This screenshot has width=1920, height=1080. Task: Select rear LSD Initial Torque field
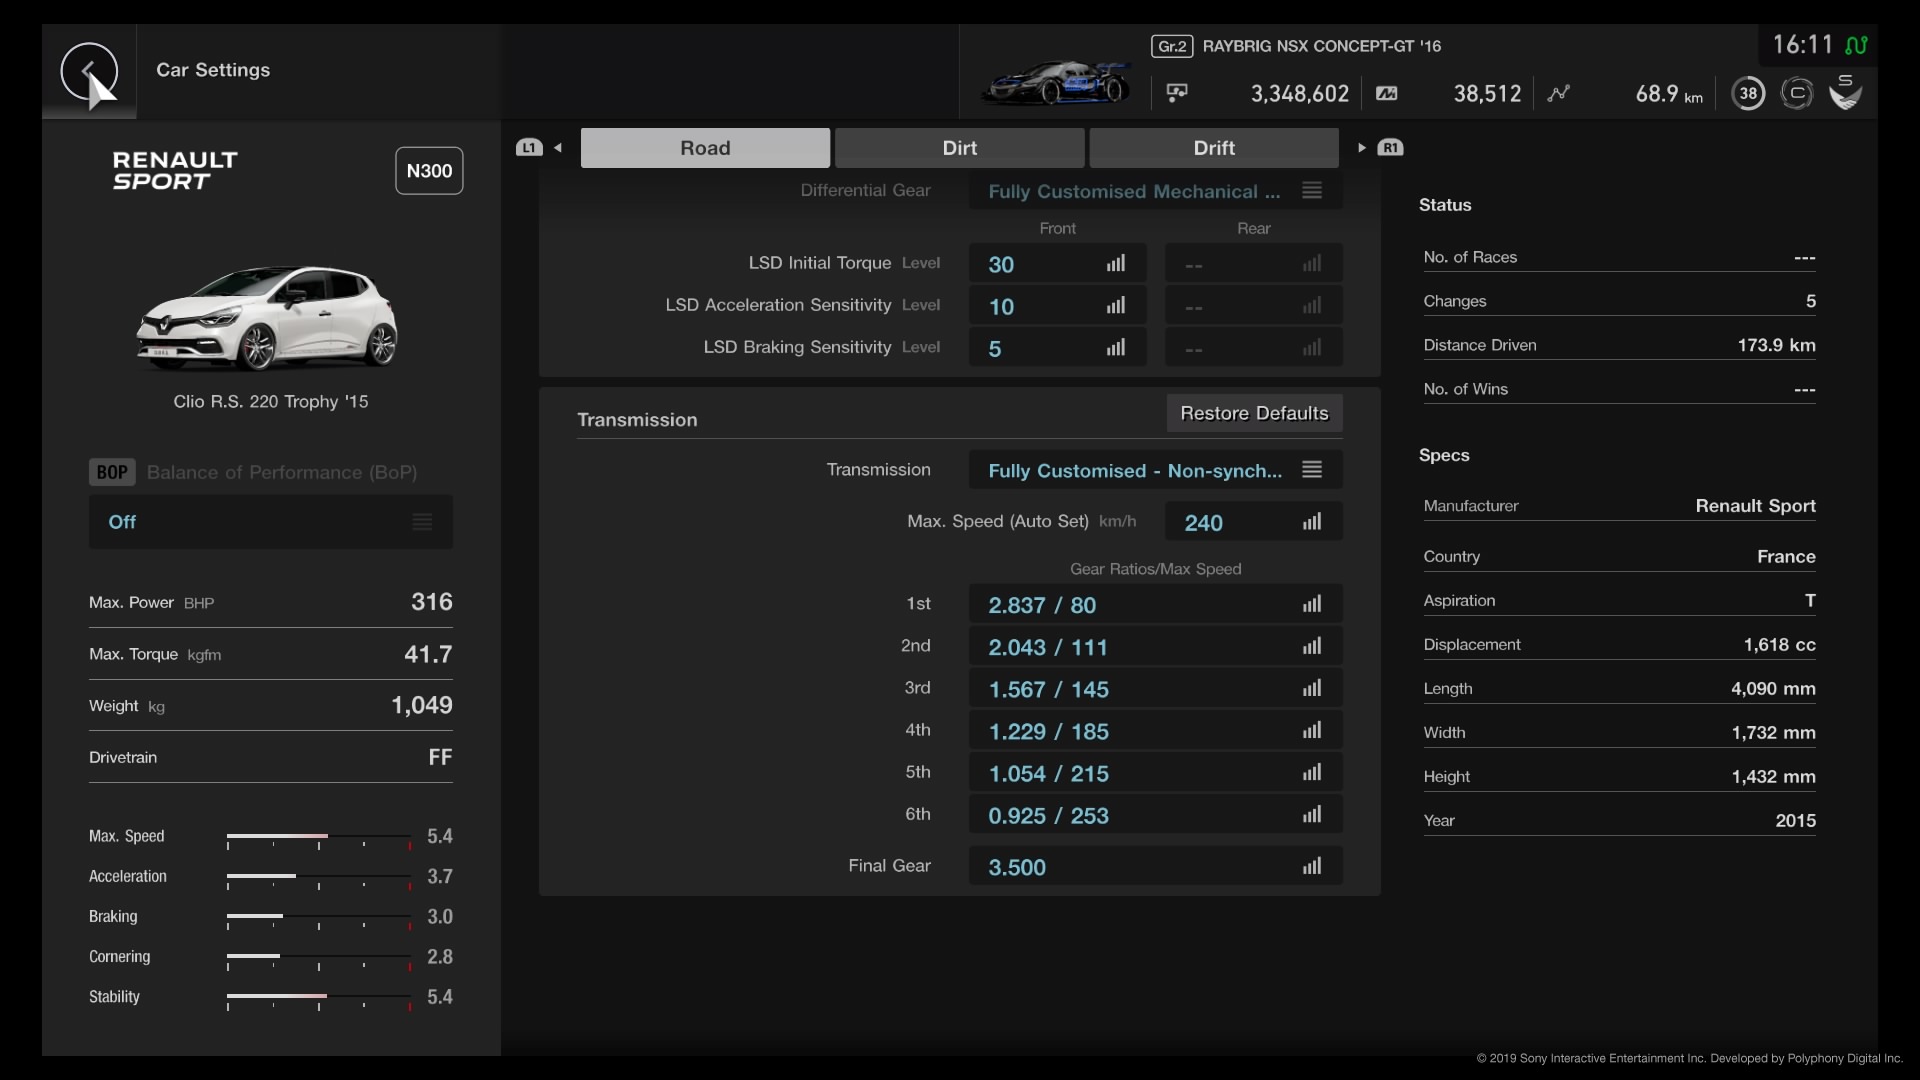coord(1253,264)
